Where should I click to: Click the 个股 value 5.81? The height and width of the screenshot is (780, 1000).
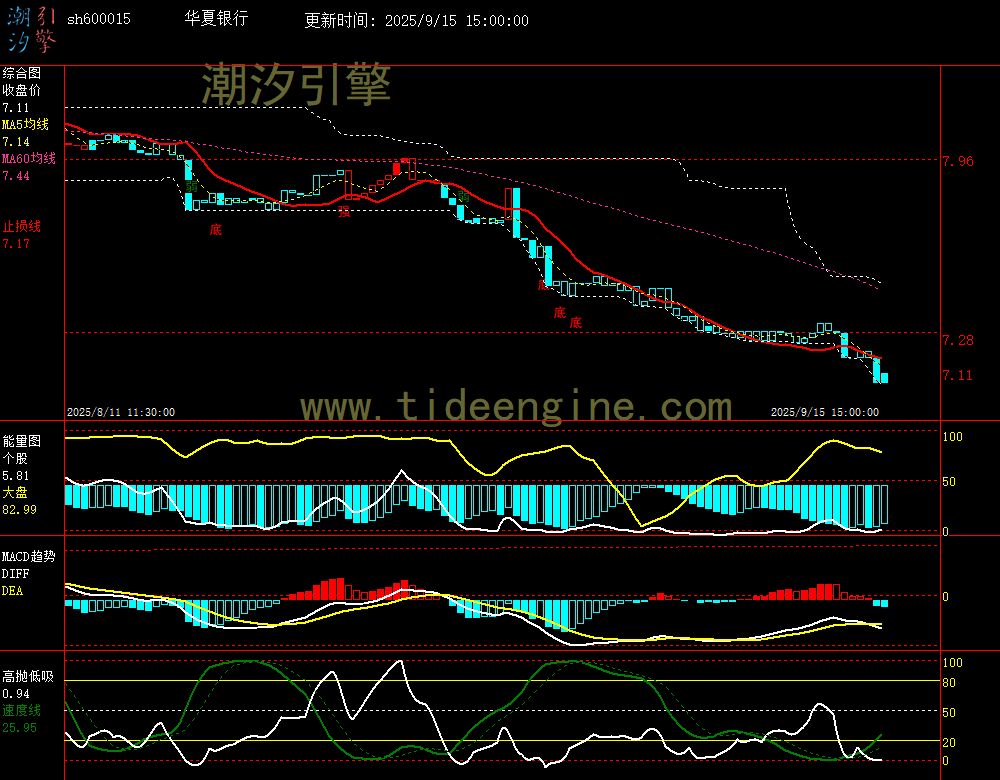click(15, 476)
